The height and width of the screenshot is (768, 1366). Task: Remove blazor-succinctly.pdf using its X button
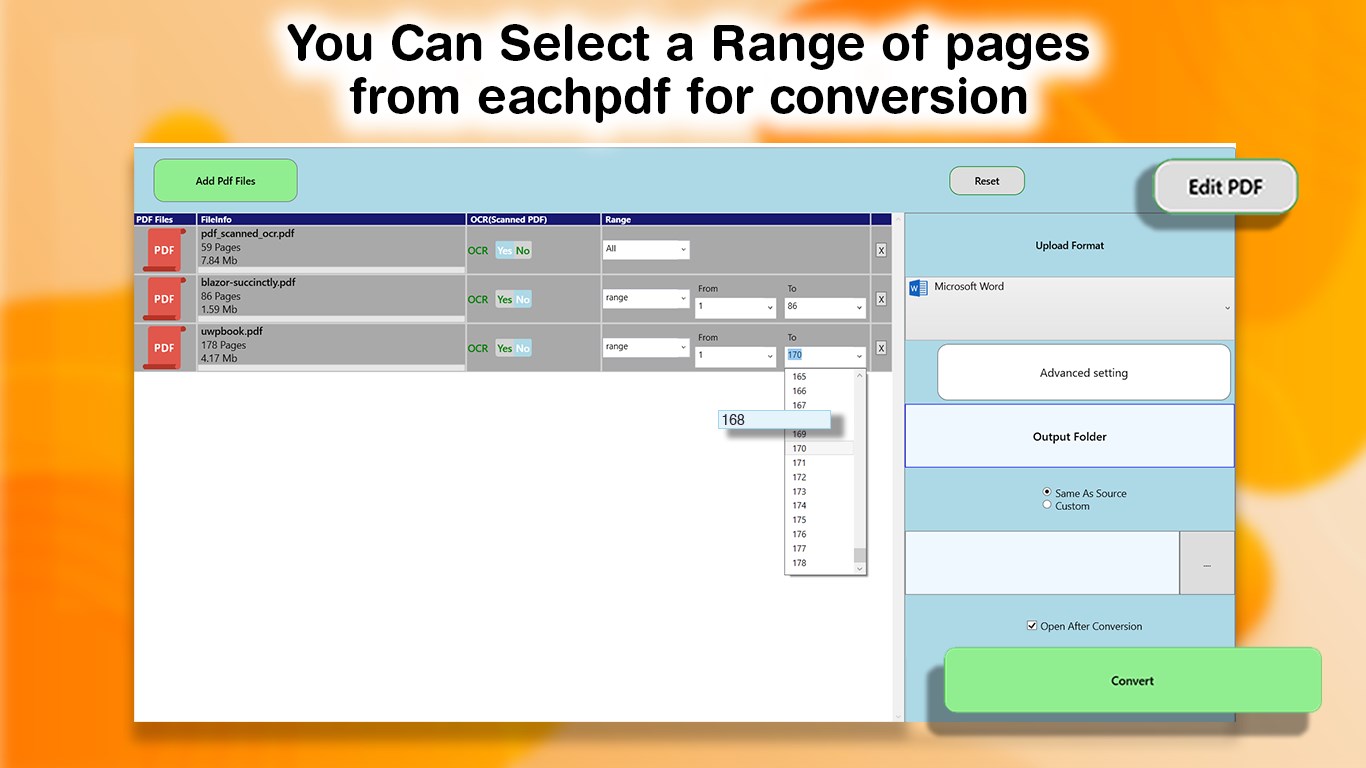(x=881, y=298)
